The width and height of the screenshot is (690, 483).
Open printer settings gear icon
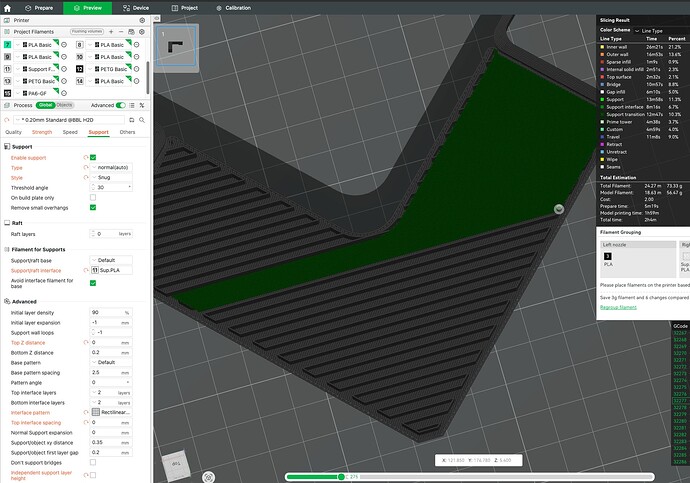coord(142,20)
